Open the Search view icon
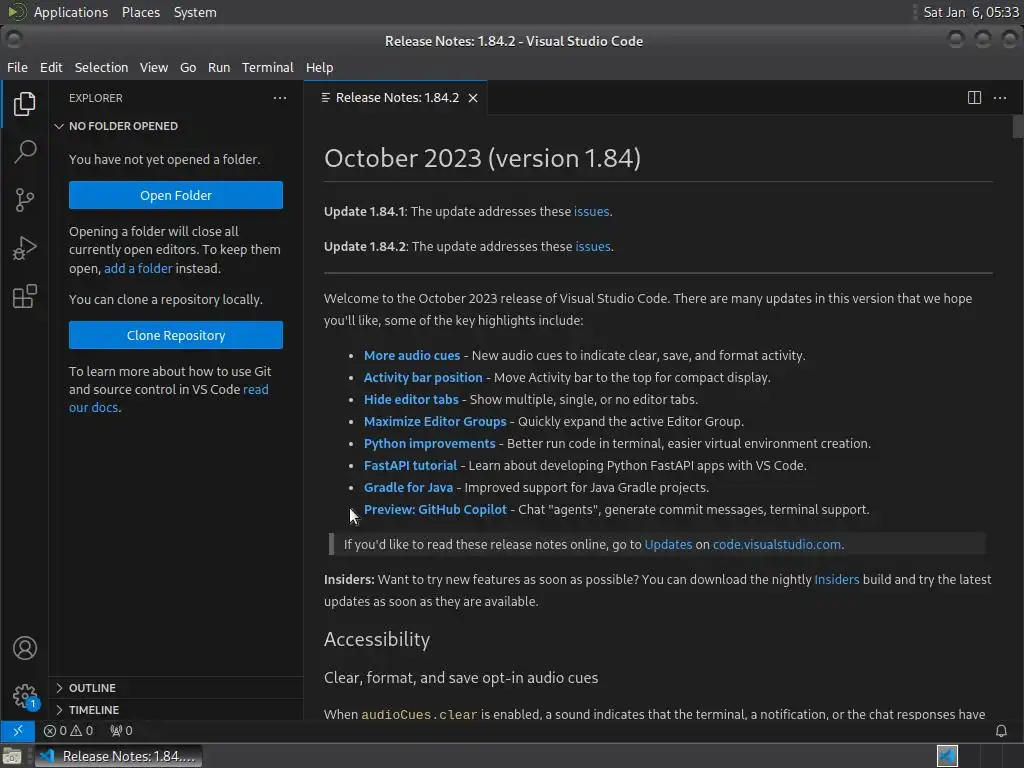This screenshot has height=768, width=1024. [x=24, y=152]
